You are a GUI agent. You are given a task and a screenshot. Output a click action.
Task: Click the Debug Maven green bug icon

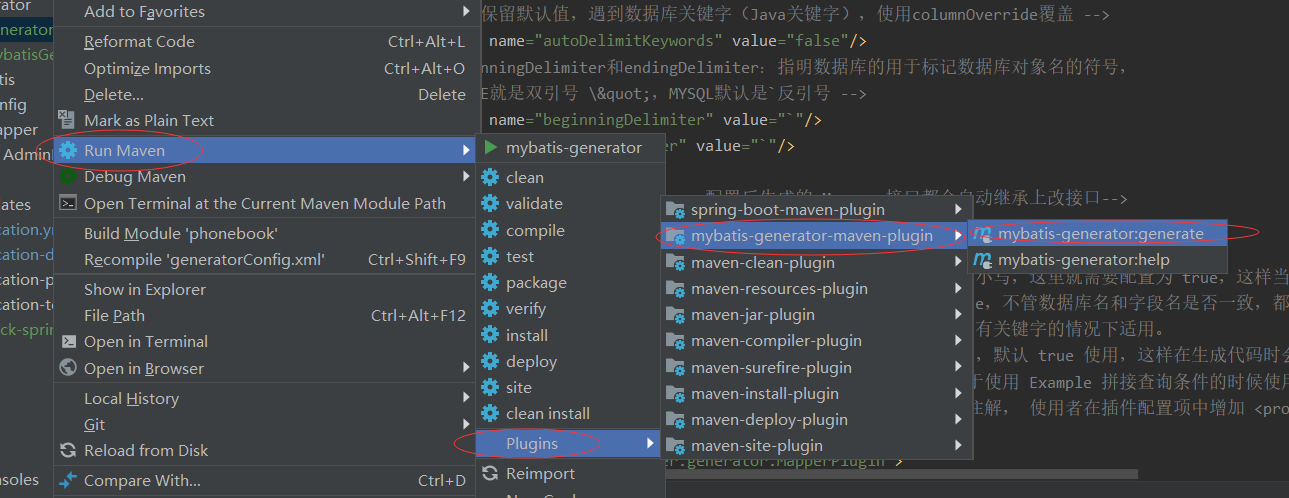68,177
